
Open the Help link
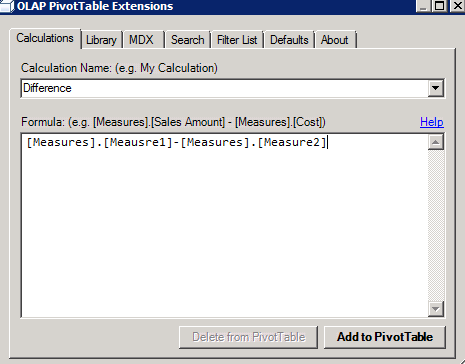tap(432, 122)
